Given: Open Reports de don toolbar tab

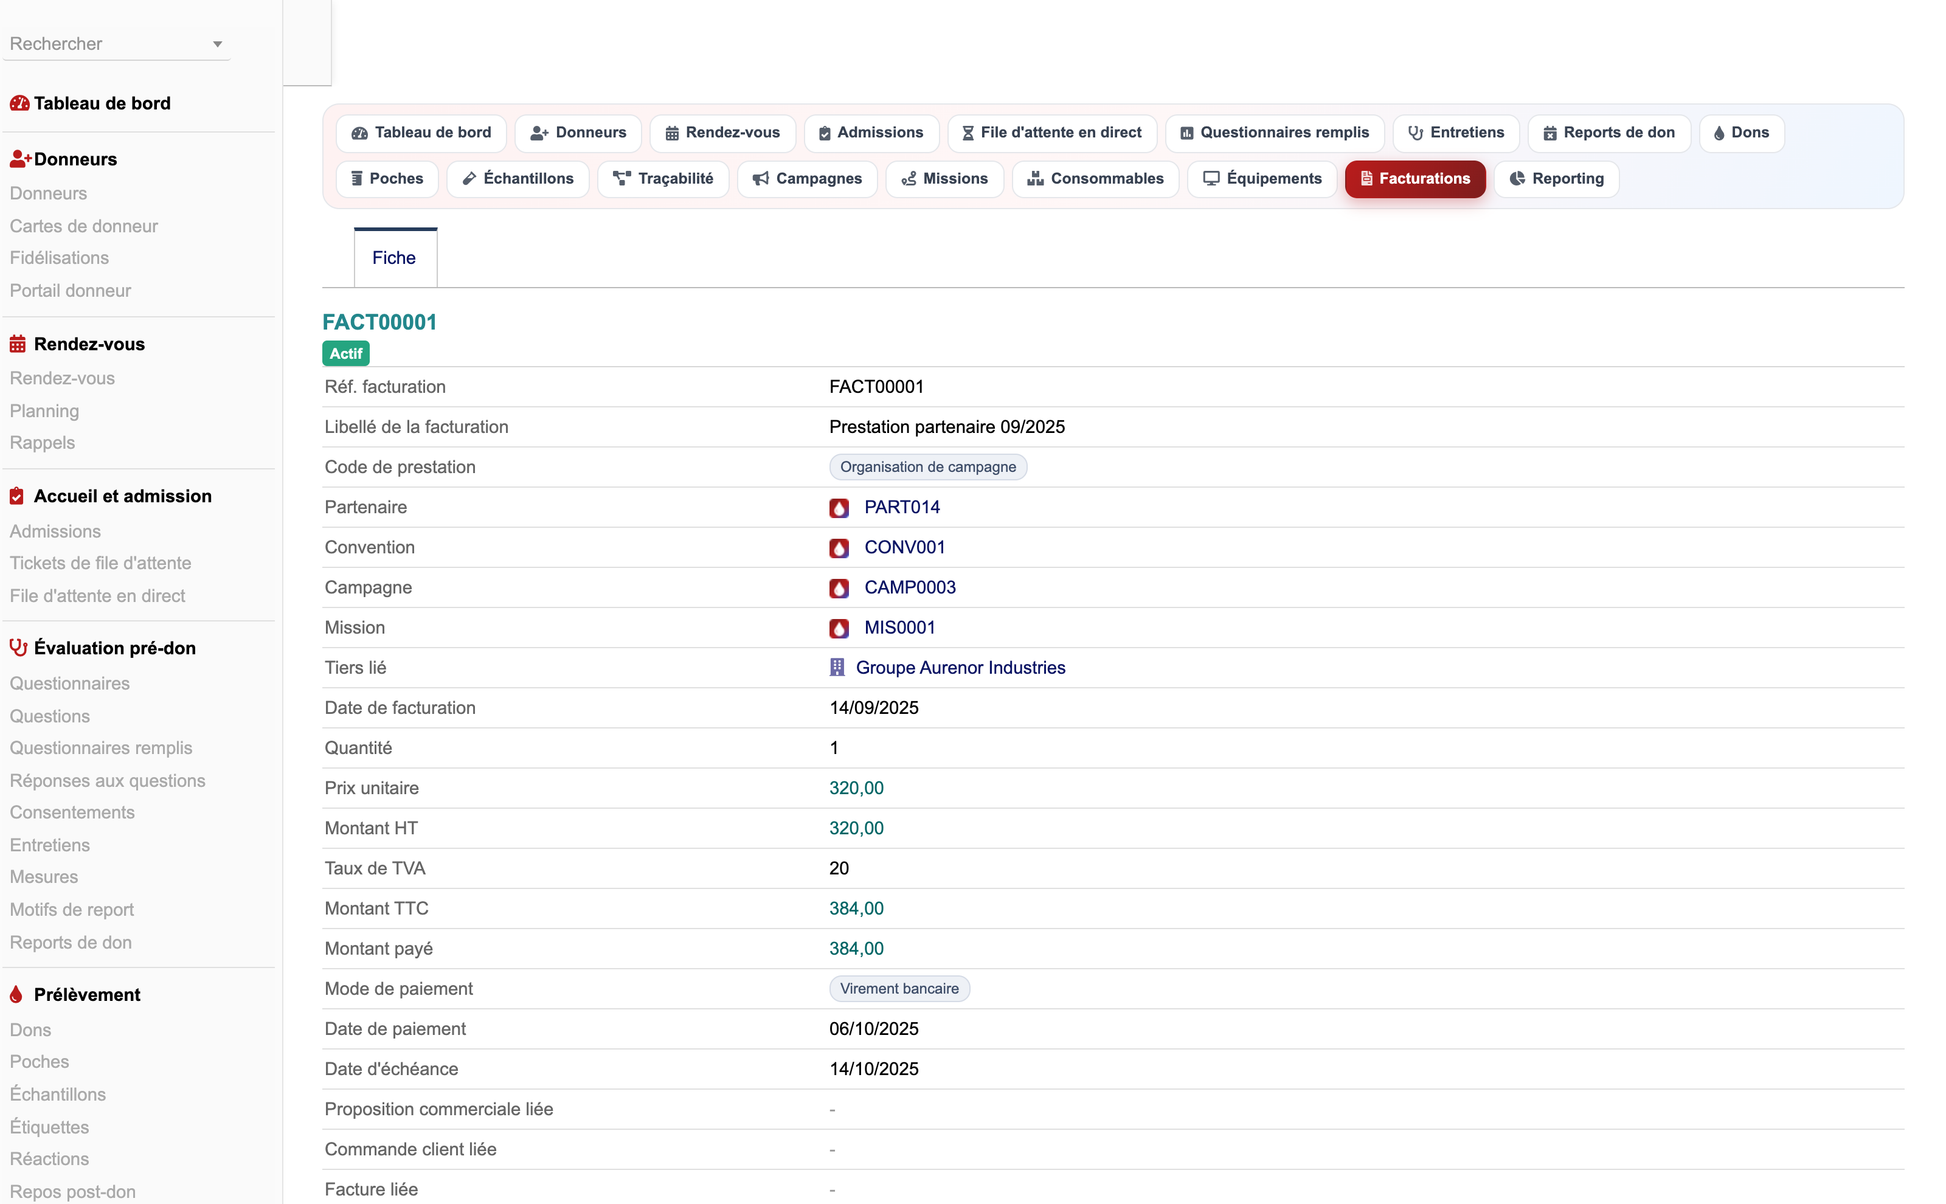Looking at the screenshot, I should 1609,133.
